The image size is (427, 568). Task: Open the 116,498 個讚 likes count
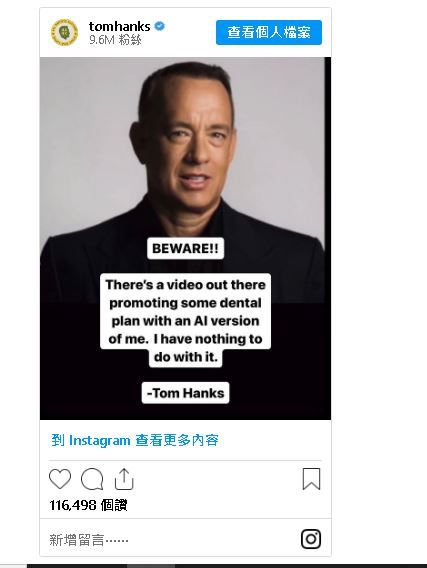[x=88, y=505]
